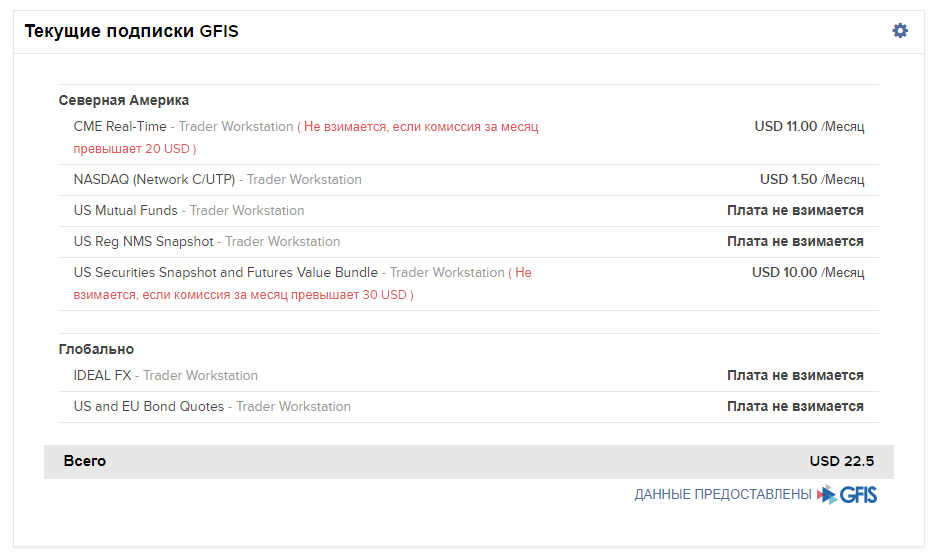The image size is (936, 557).
Task: Click the Северная Америка section heading
Action: [124, 100]
